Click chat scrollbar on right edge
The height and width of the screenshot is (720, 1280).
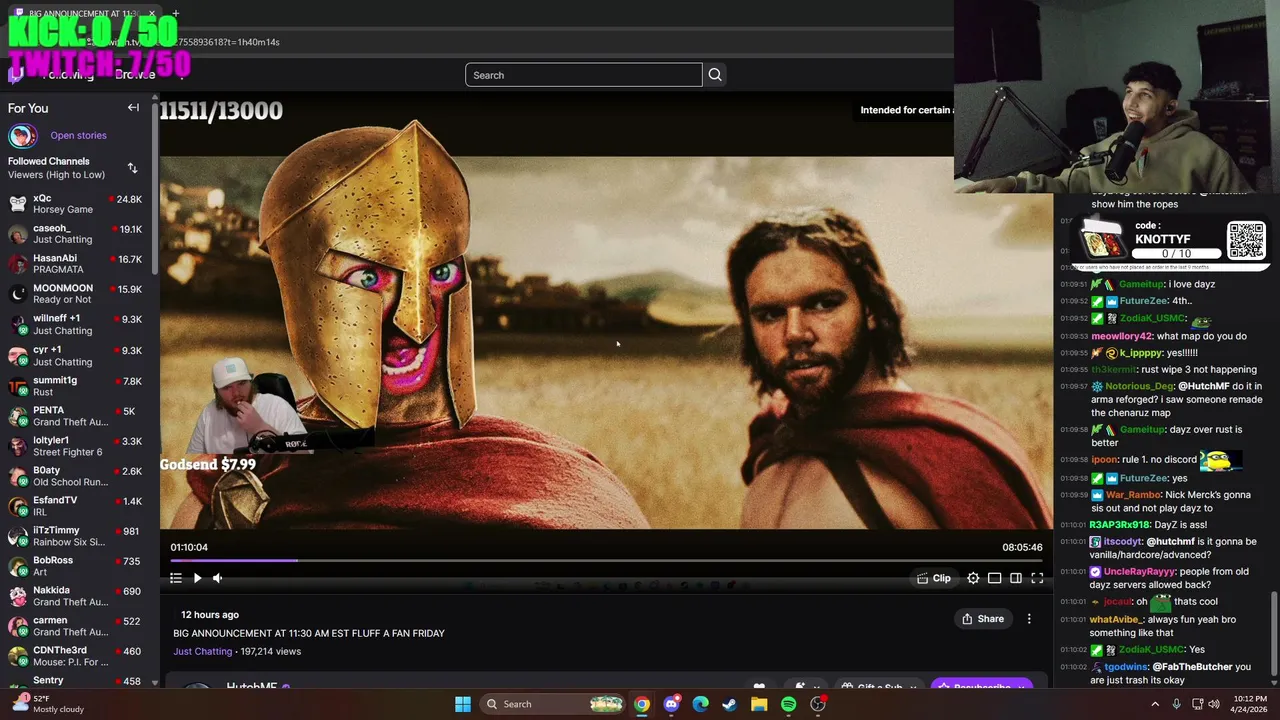(1274, 633)
